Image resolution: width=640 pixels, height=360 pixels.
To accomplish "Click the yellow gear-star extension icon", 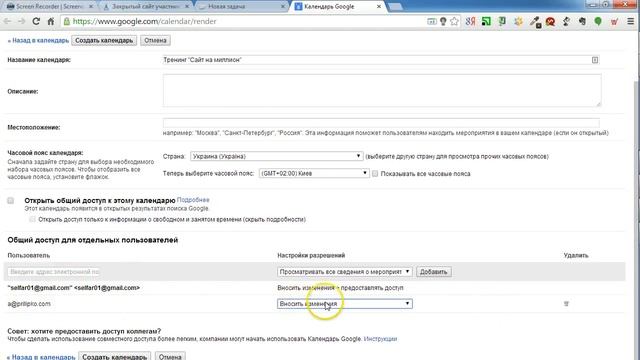I will click(518, 21).
